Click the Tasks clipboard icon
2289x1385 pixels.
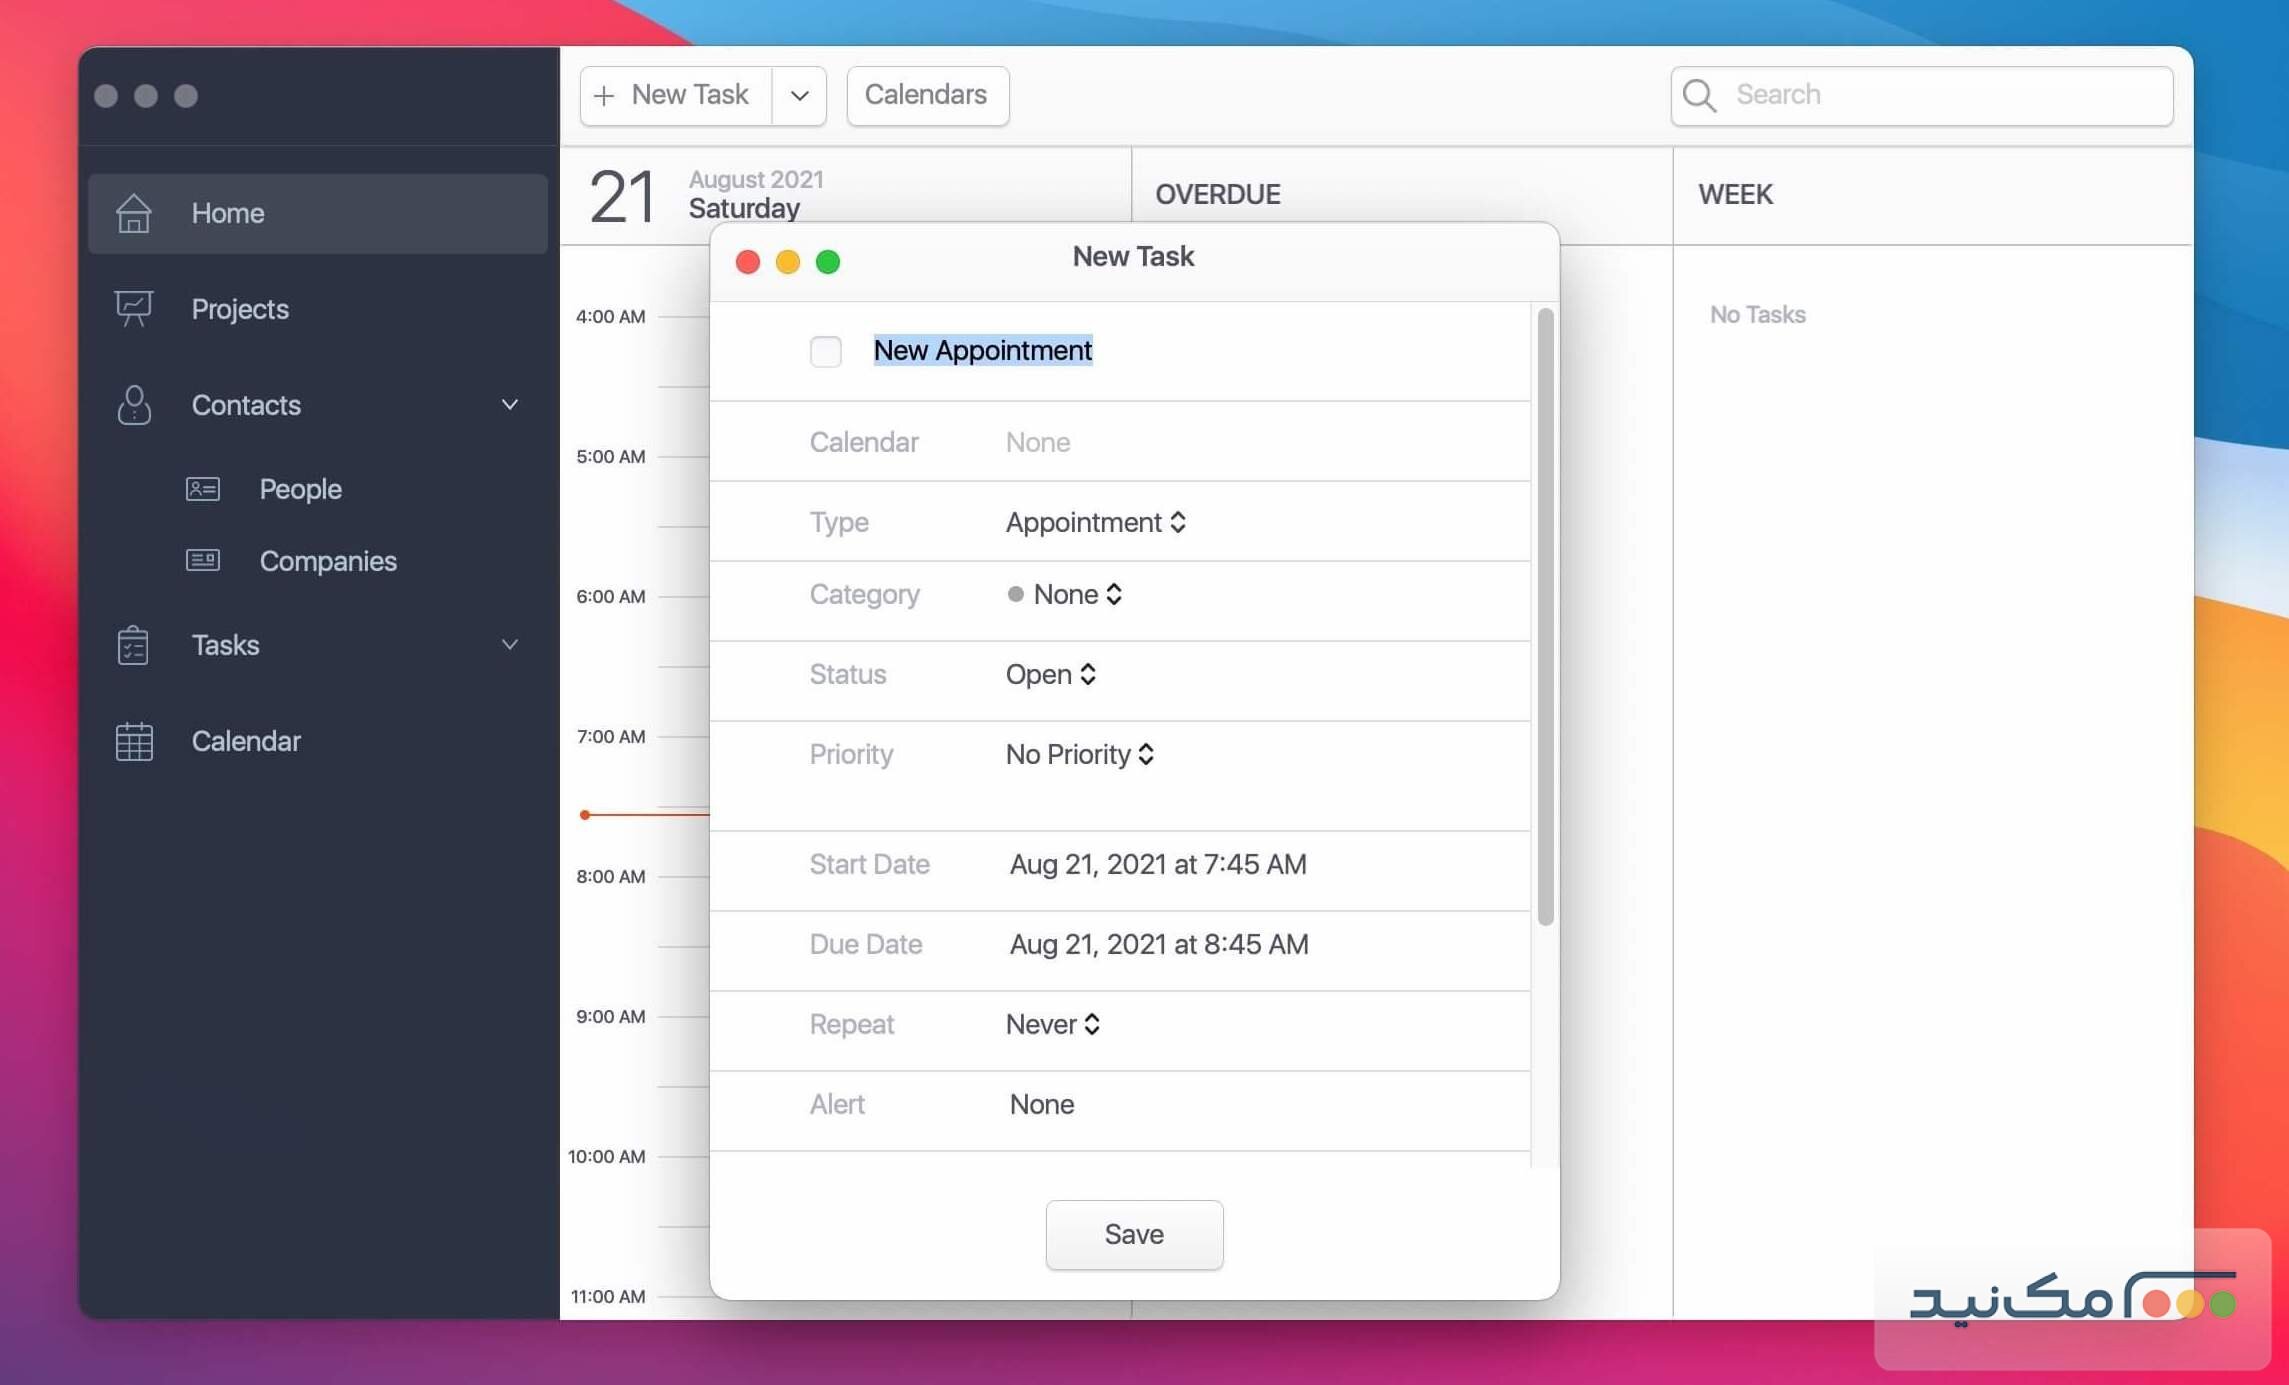(134, 645)
